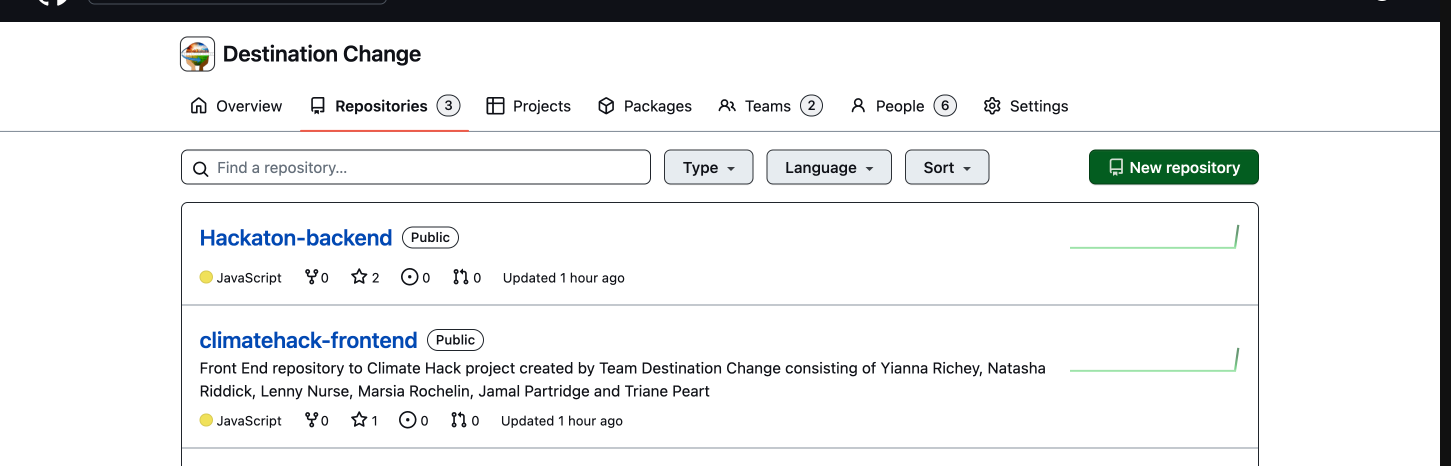1451x466 pixels.
Task: Expand the Type filter dropdown
Action: point(708,167)
